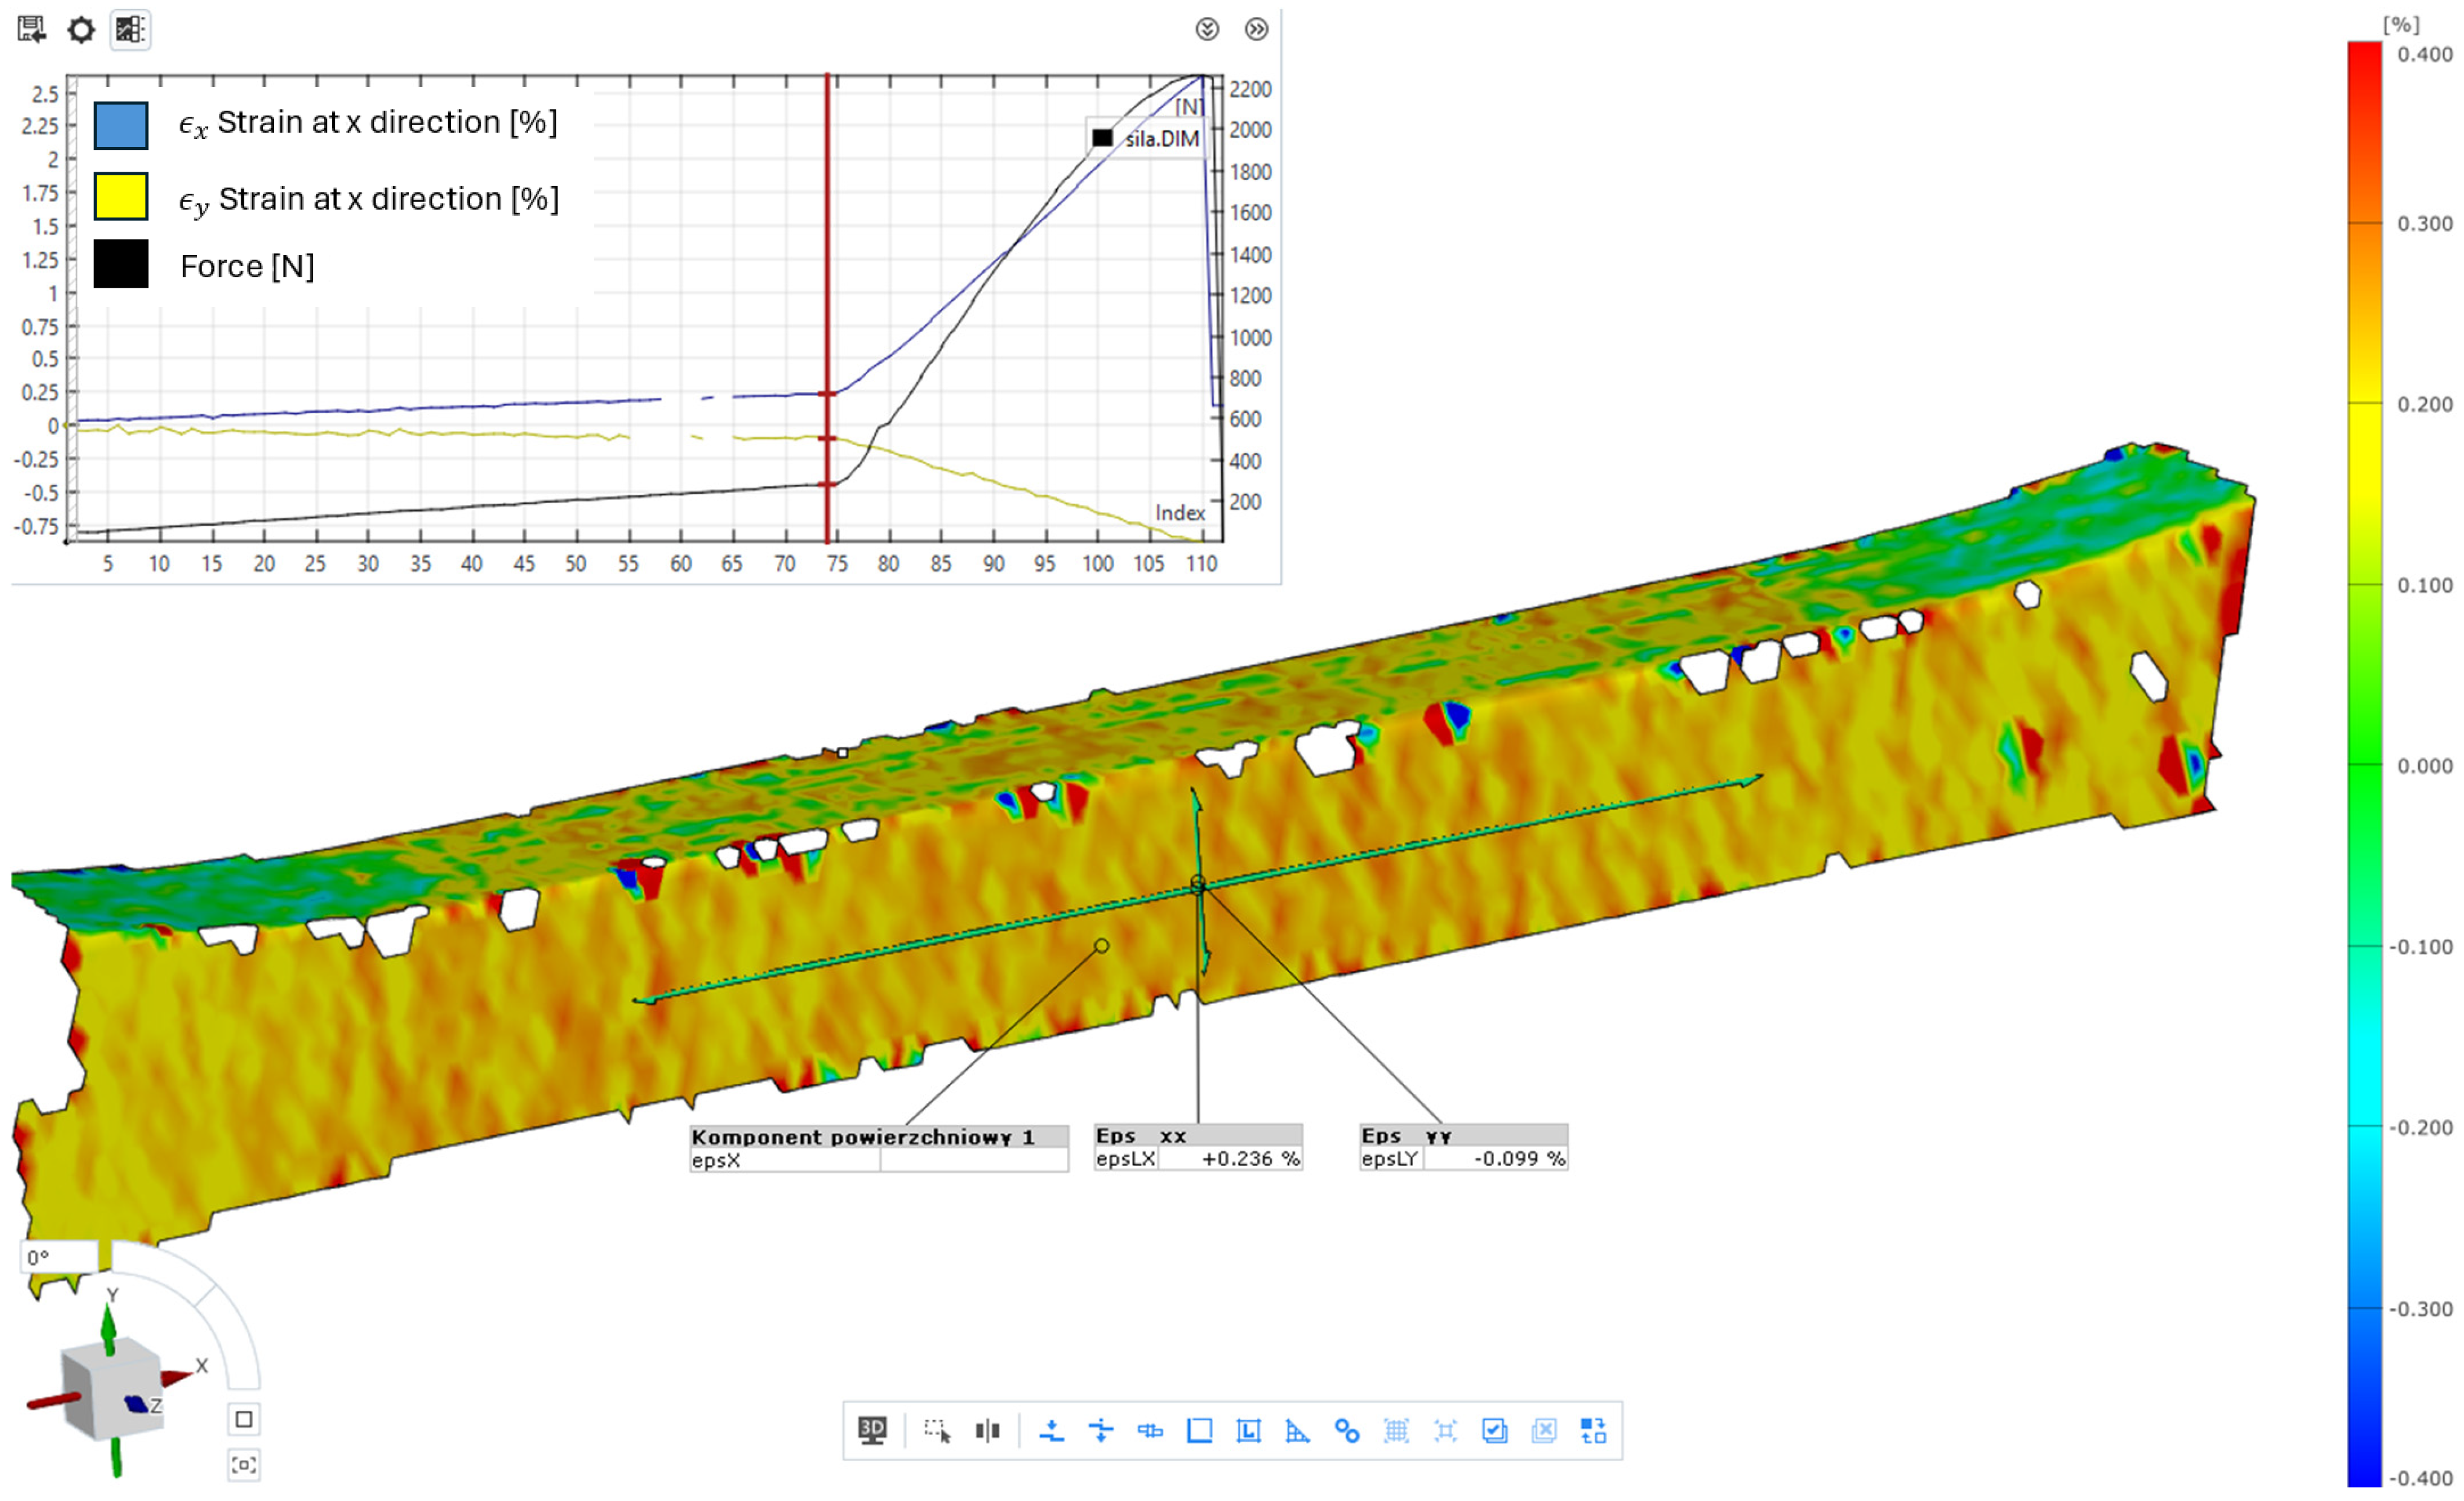This screenshot has width=2464, height=1501.
Task: Click the import diagram data icon
Action: pyautogui.click(x=32, y=29)
